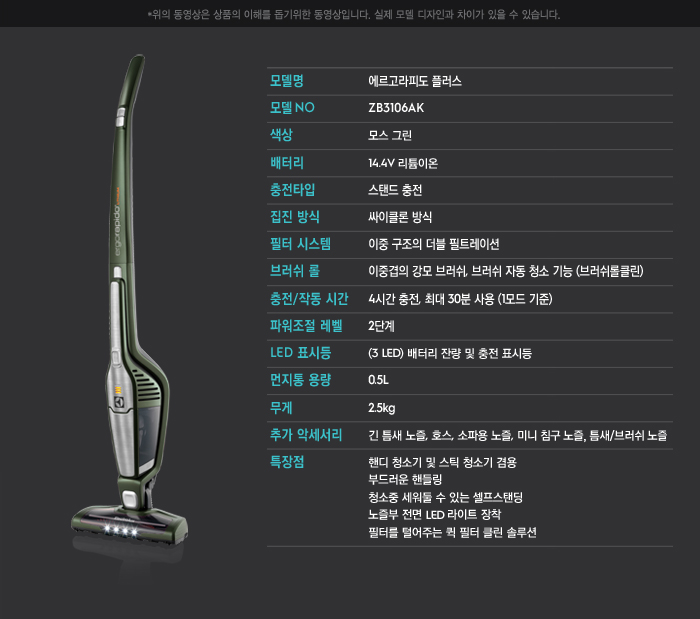Viewport: 700px width, 619px height.
Task: Select the model number ZB3106AK text
Action: point(396,108)
